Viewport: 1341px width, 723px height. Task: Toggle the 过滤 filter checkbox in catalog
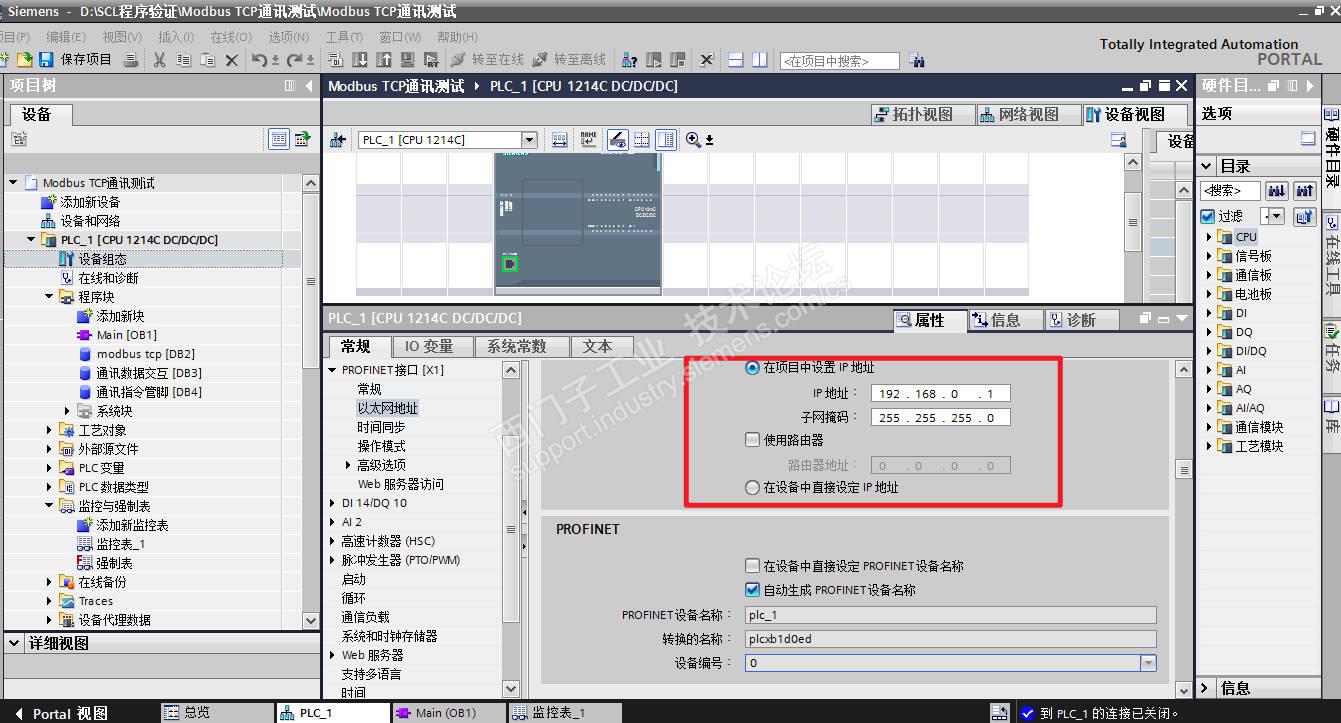(x=1207, y=216)
